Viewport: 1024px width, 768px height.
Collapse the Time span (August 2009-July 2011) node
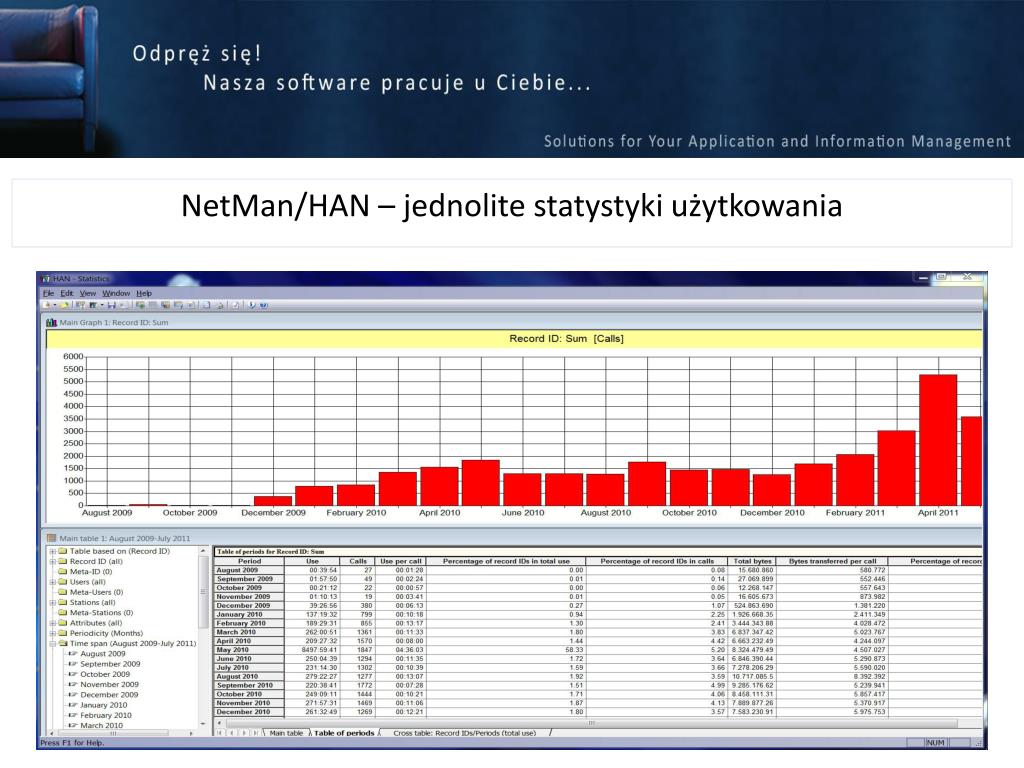52,643
